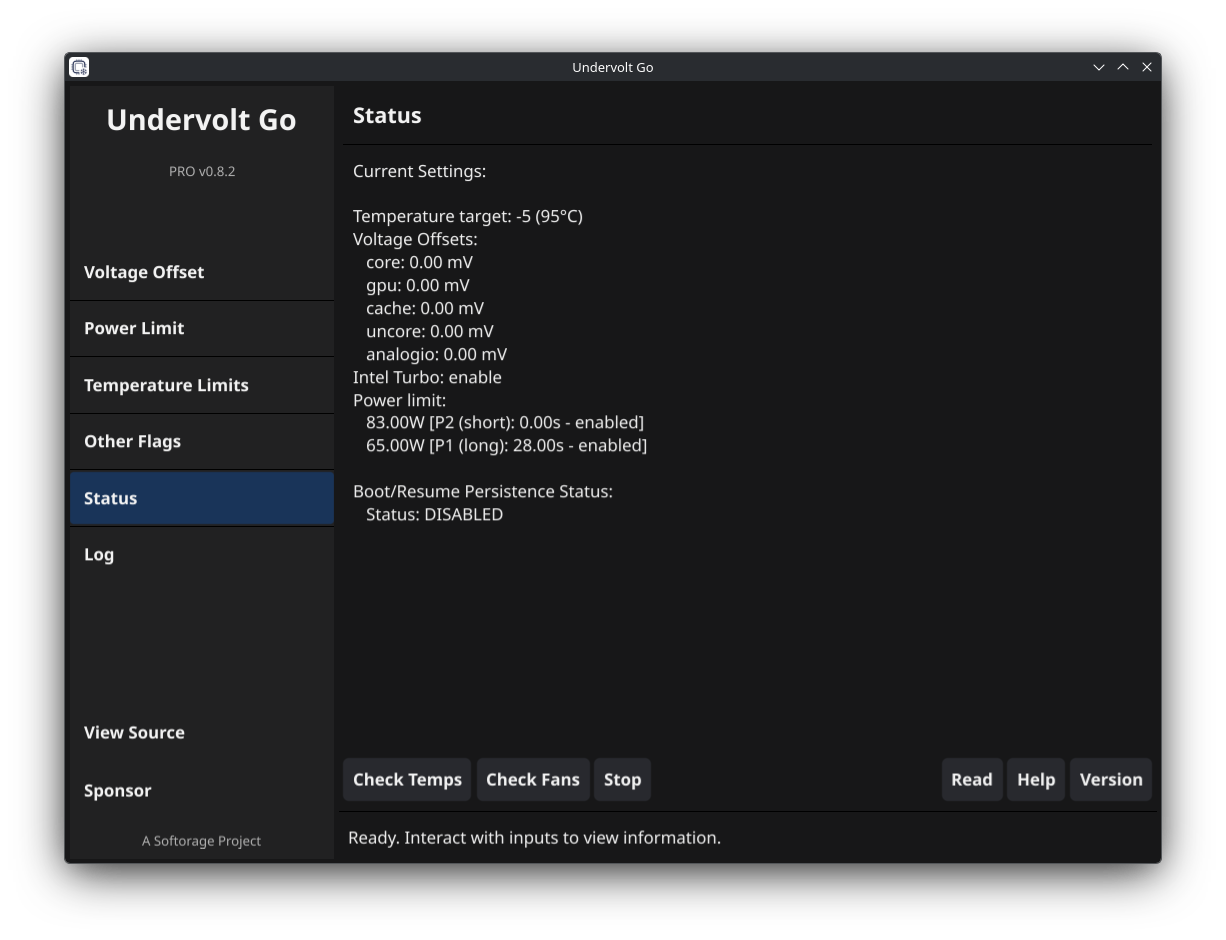Click the Version button
Screen dimensions: 1226x940
[1111, 780]
